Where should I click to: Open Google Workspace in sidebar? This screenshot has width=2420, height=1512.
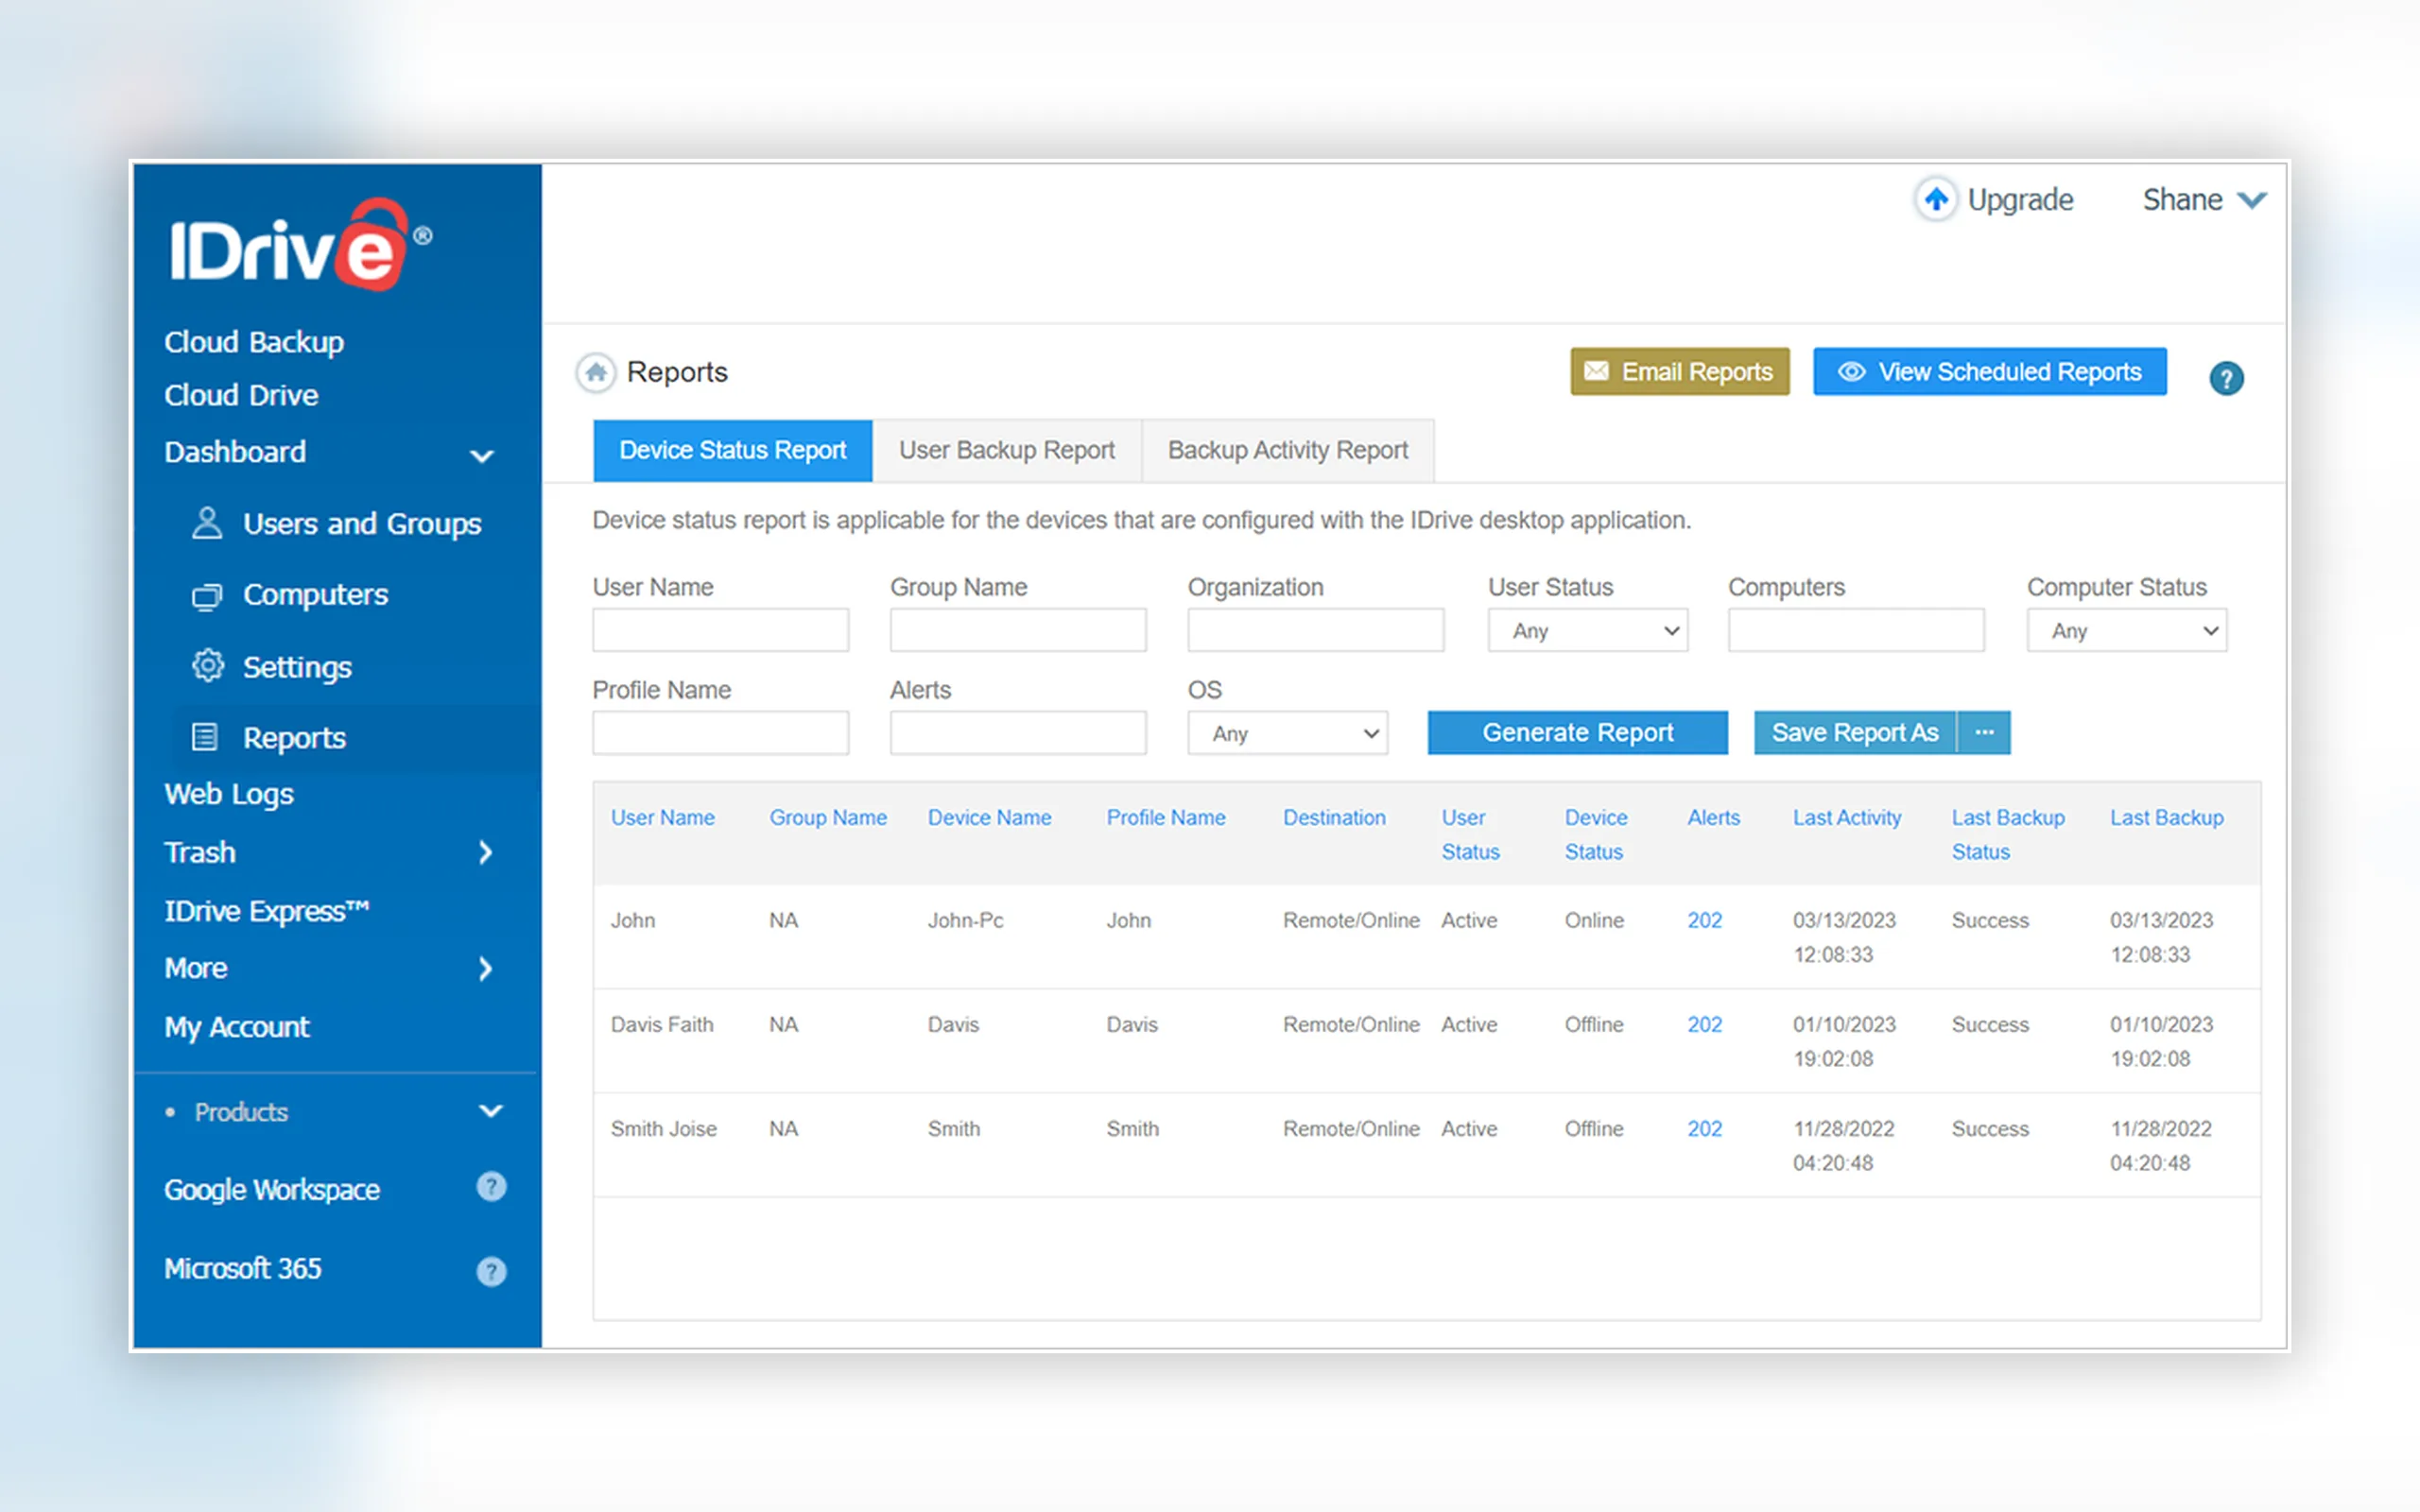(272, 1190)
